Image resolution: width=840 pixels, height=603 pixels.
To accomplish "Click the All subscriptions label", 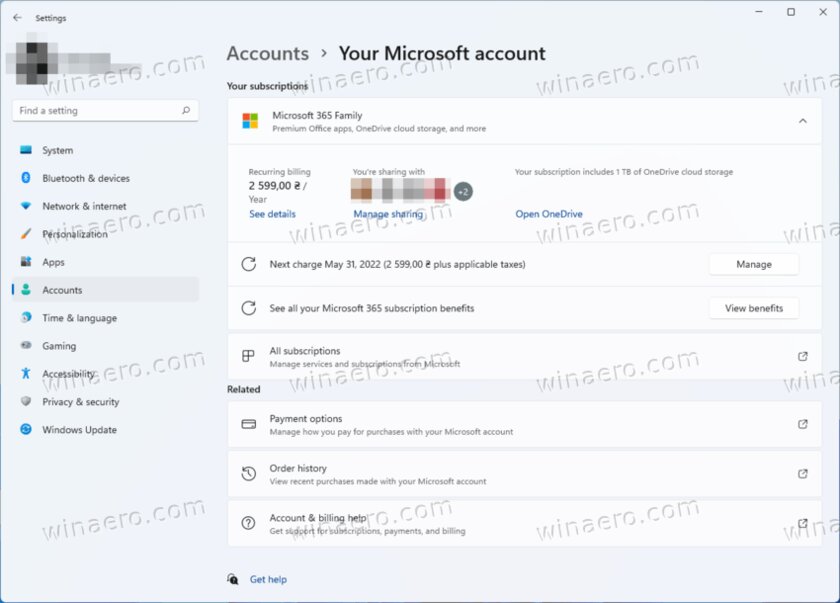I will (x=305, y=351).
